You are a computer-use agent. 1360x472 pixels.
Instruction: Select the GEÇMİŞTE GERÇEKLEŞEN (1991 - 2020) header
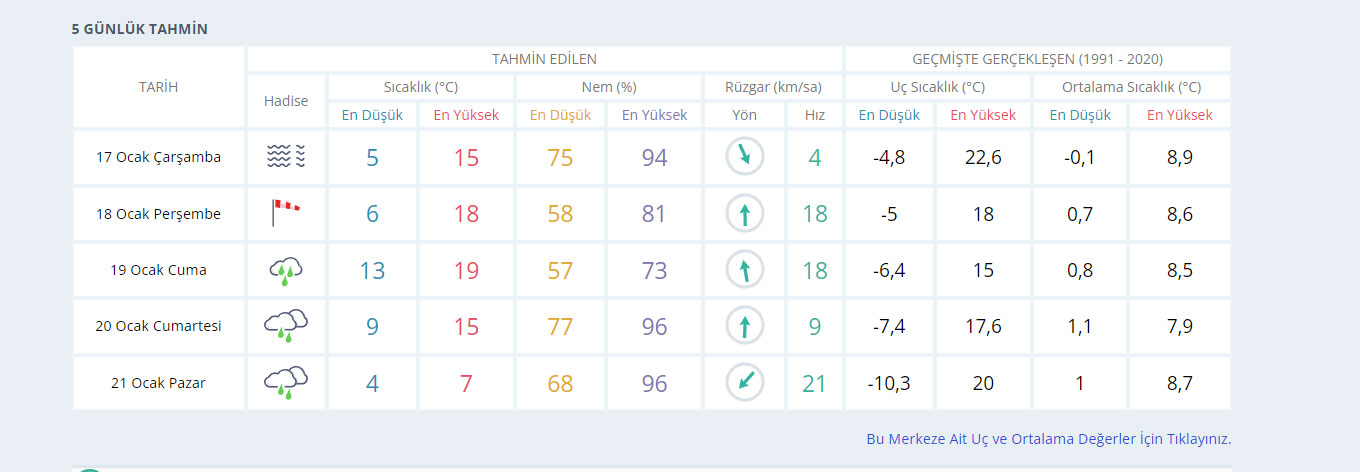point(1037,59)
